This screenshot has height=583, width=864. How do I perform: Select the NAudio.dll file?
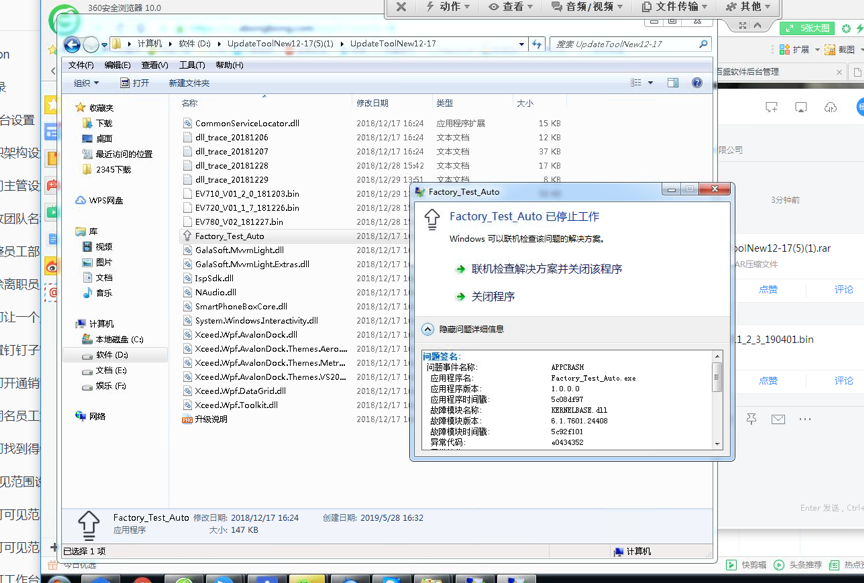click(215, 293)
